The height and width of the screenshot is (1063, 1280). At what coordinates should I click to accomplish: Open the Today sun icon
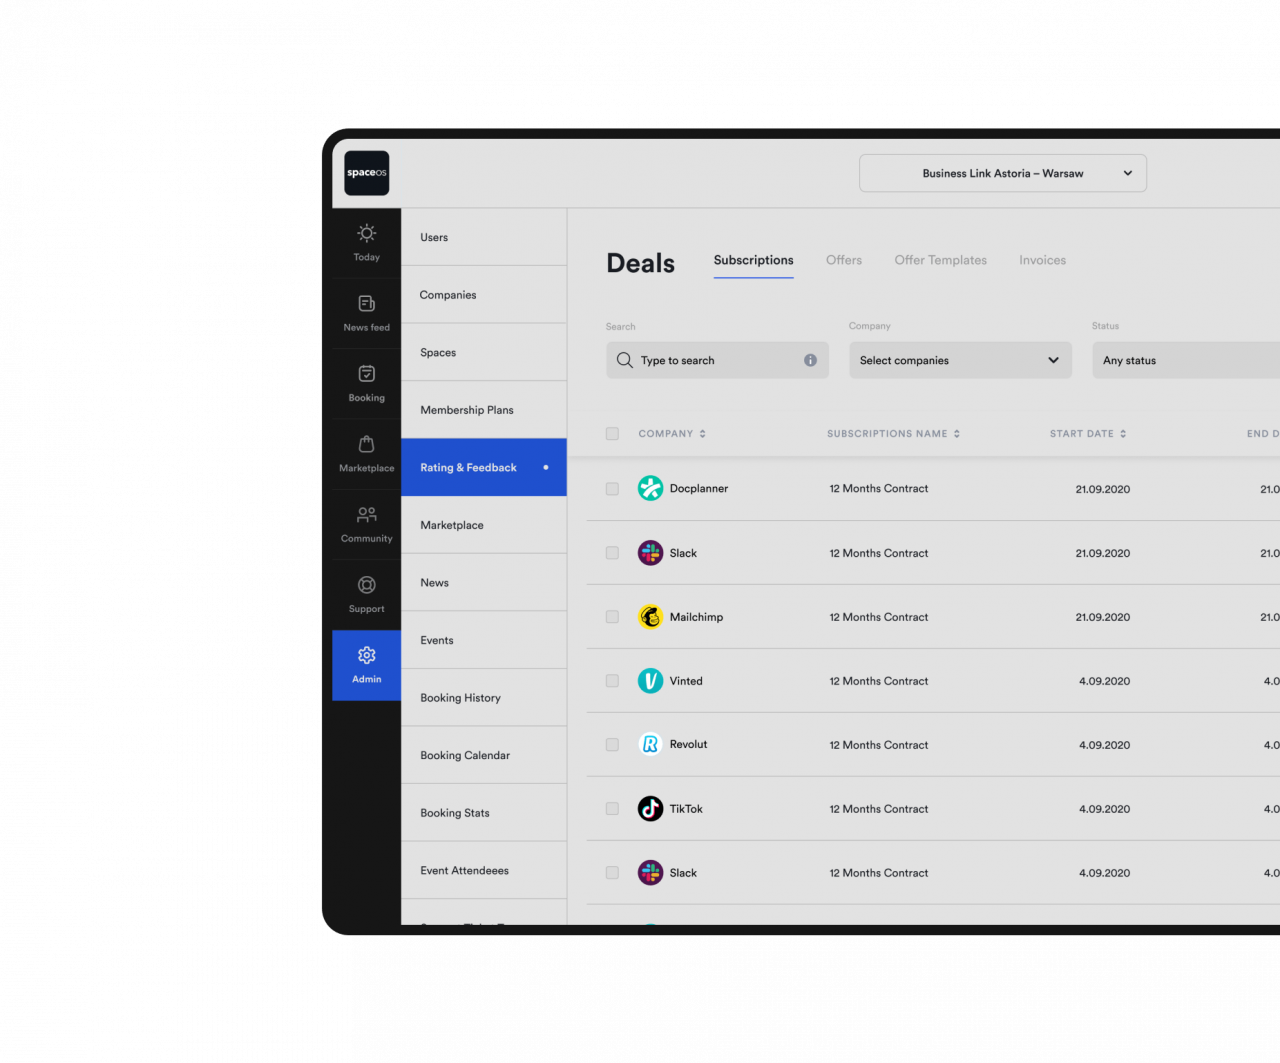(367, 234)
